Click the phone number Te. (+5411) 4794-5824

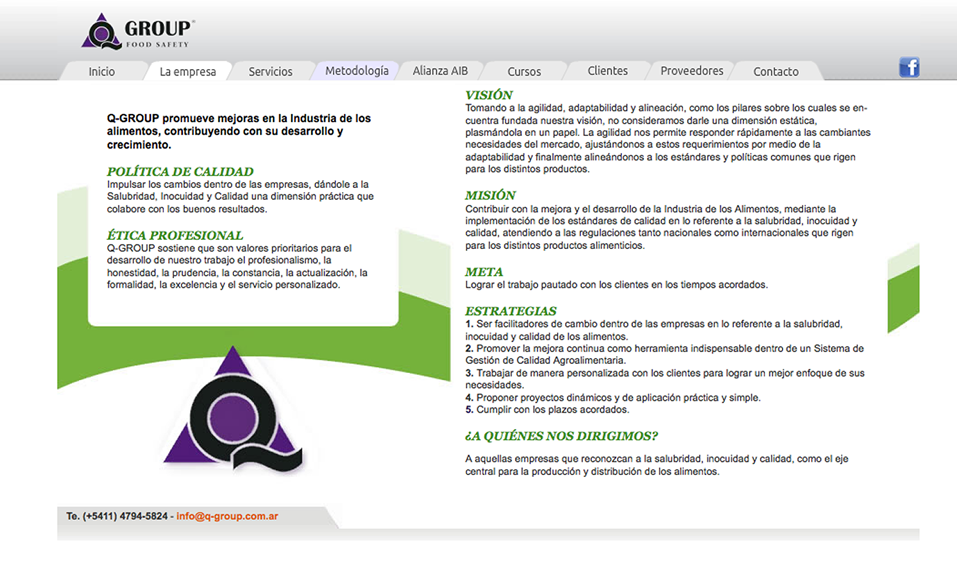point(117,517)
